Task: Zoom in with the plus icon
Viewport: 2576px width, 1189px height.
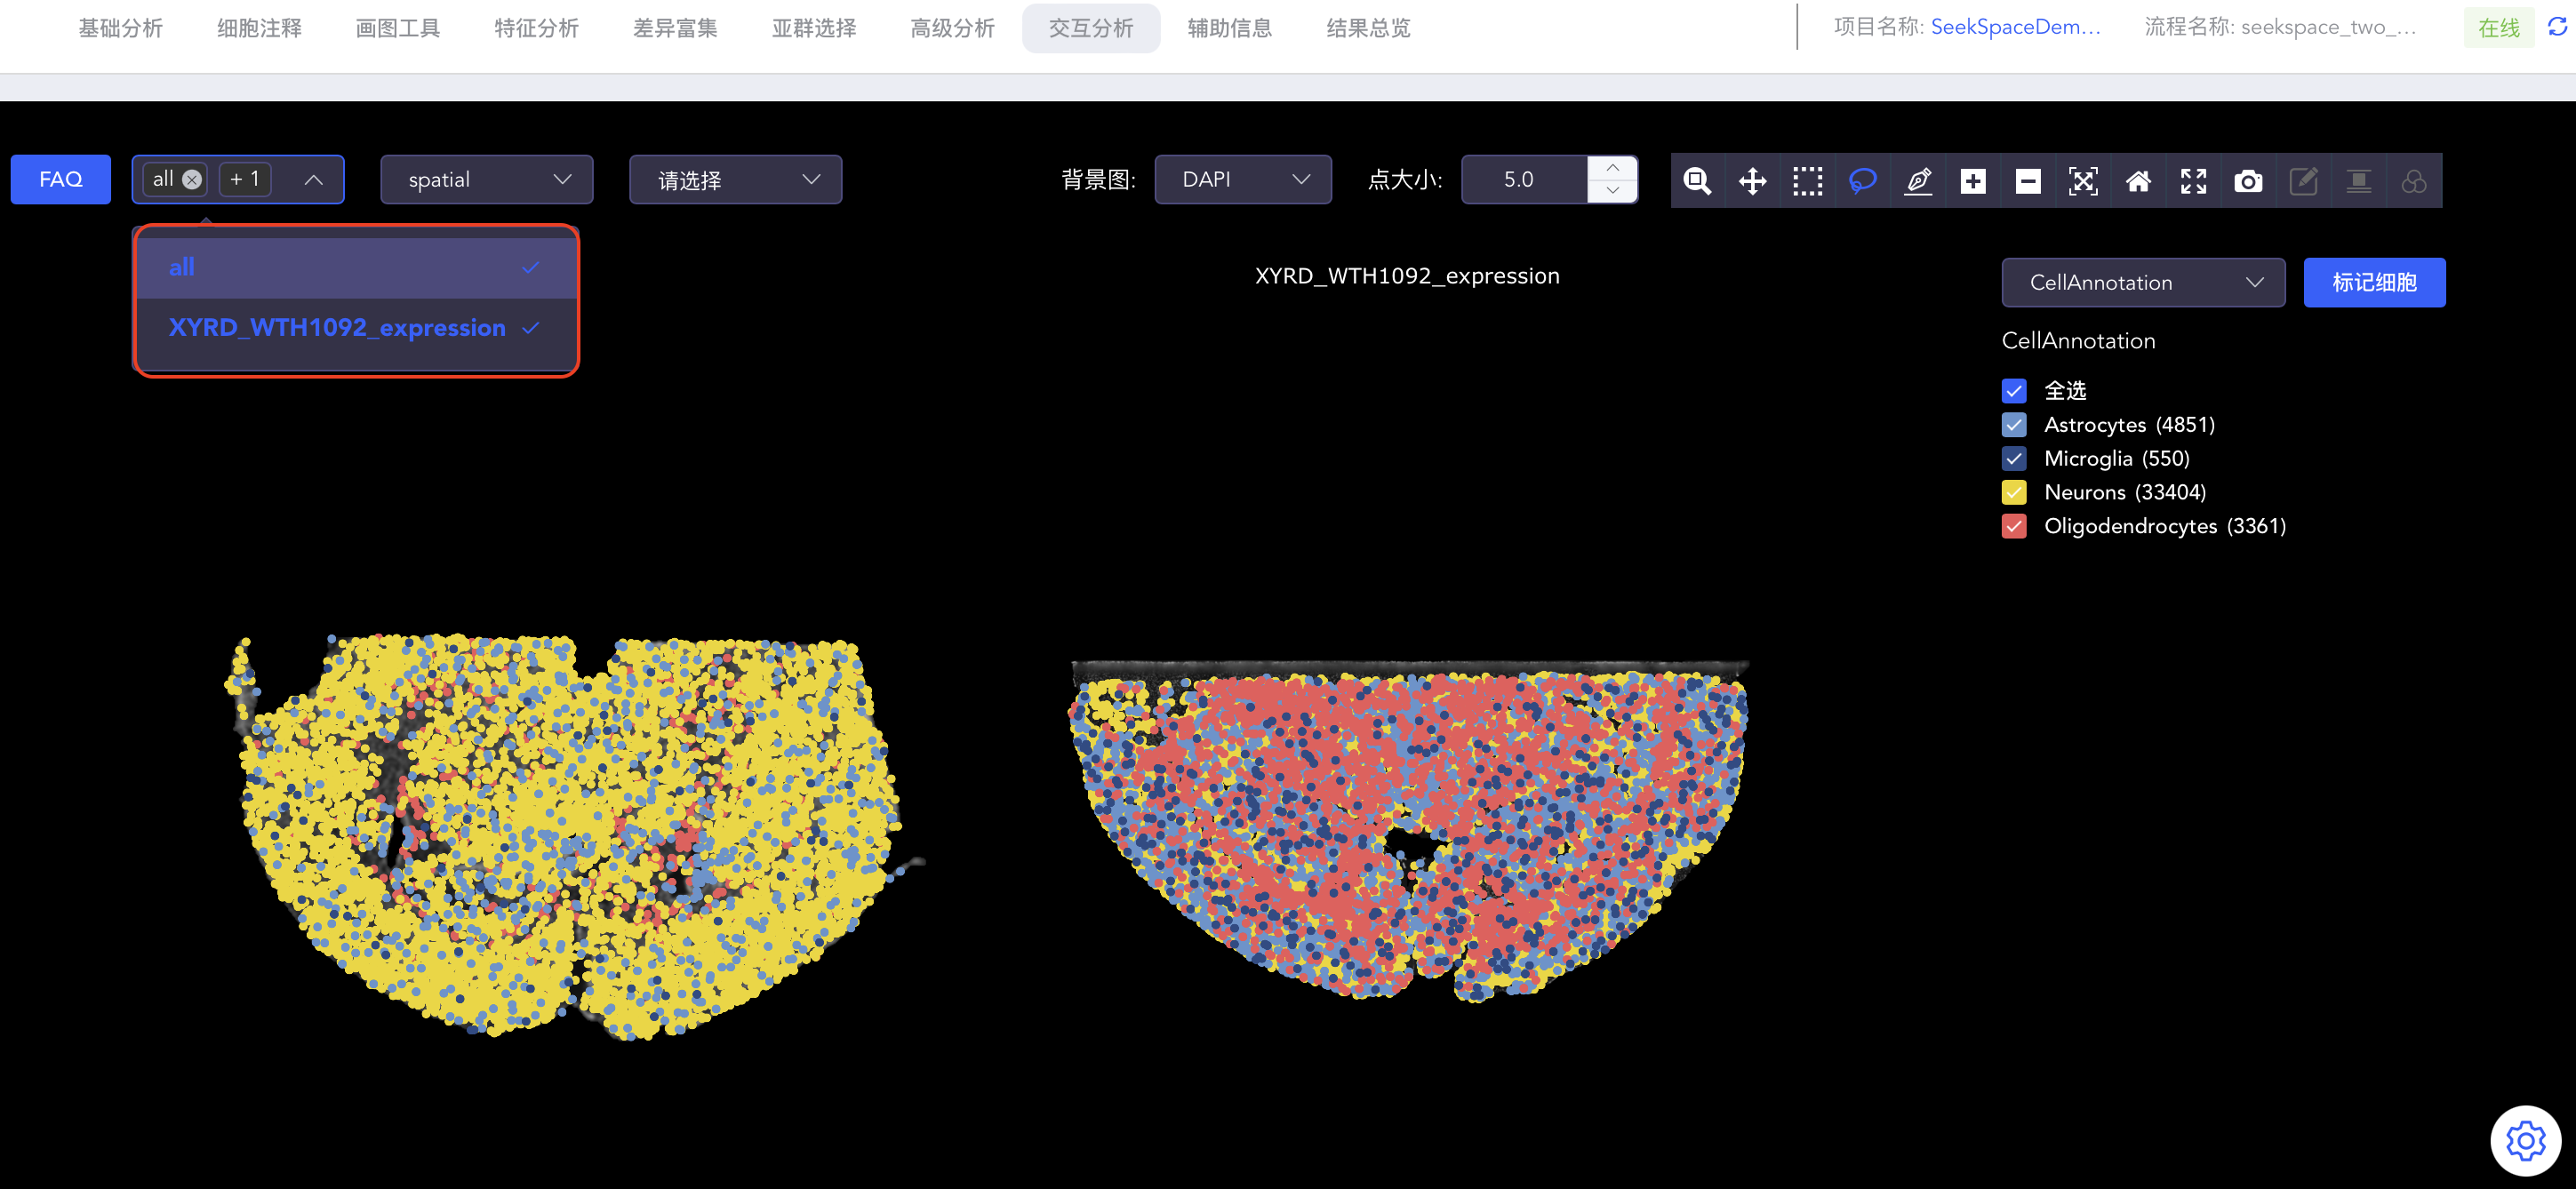Action: 1973,181
